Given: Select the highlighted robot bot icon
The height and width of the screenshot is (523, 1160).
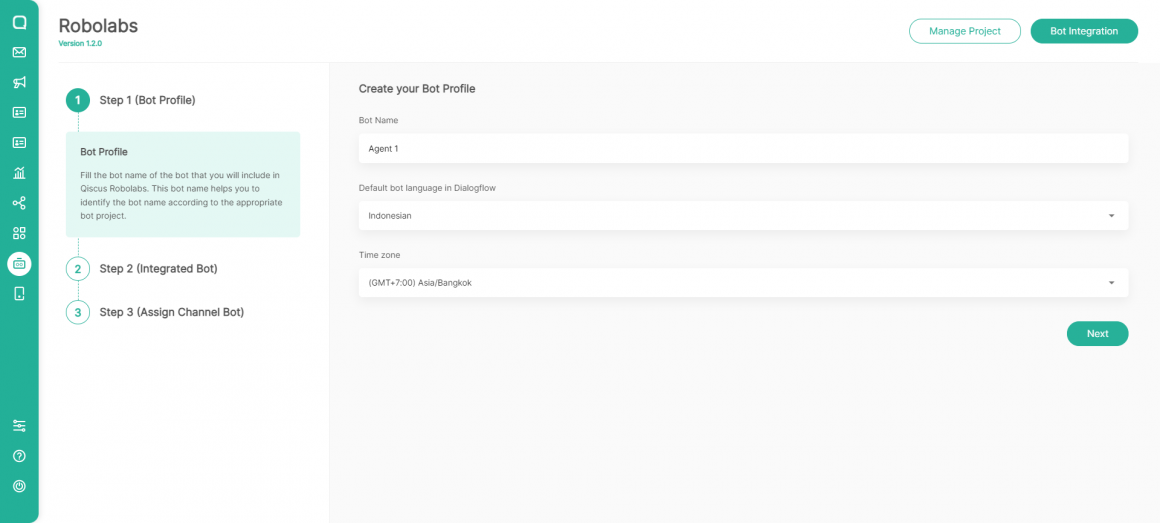Looking at the screenshot, I should [19, 263].
